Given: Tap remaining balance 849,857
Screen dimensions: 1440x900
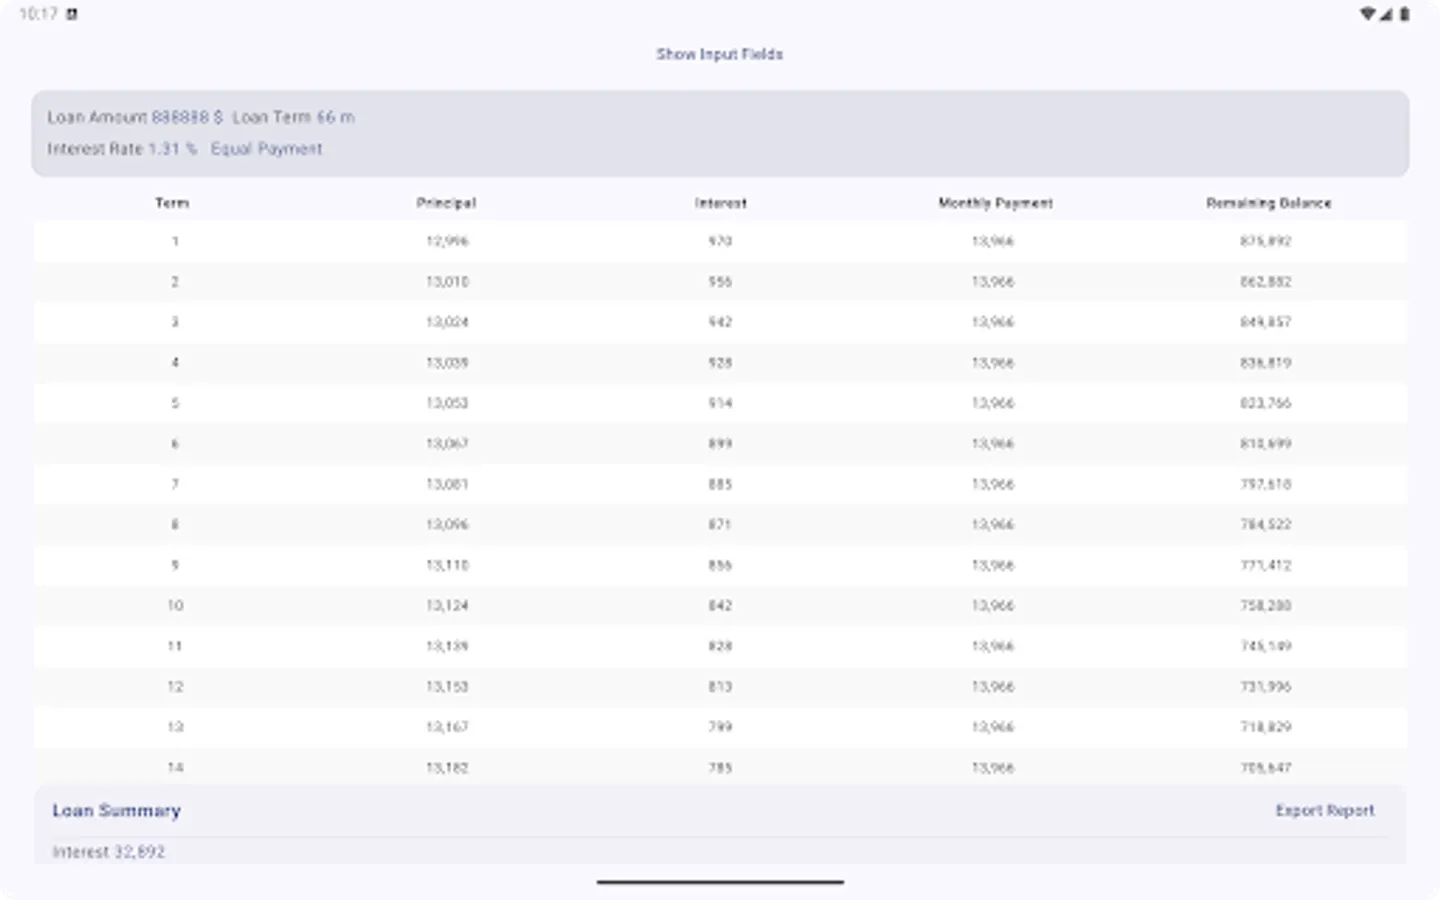Looking at the screenshot, I should pos(1266,322).
